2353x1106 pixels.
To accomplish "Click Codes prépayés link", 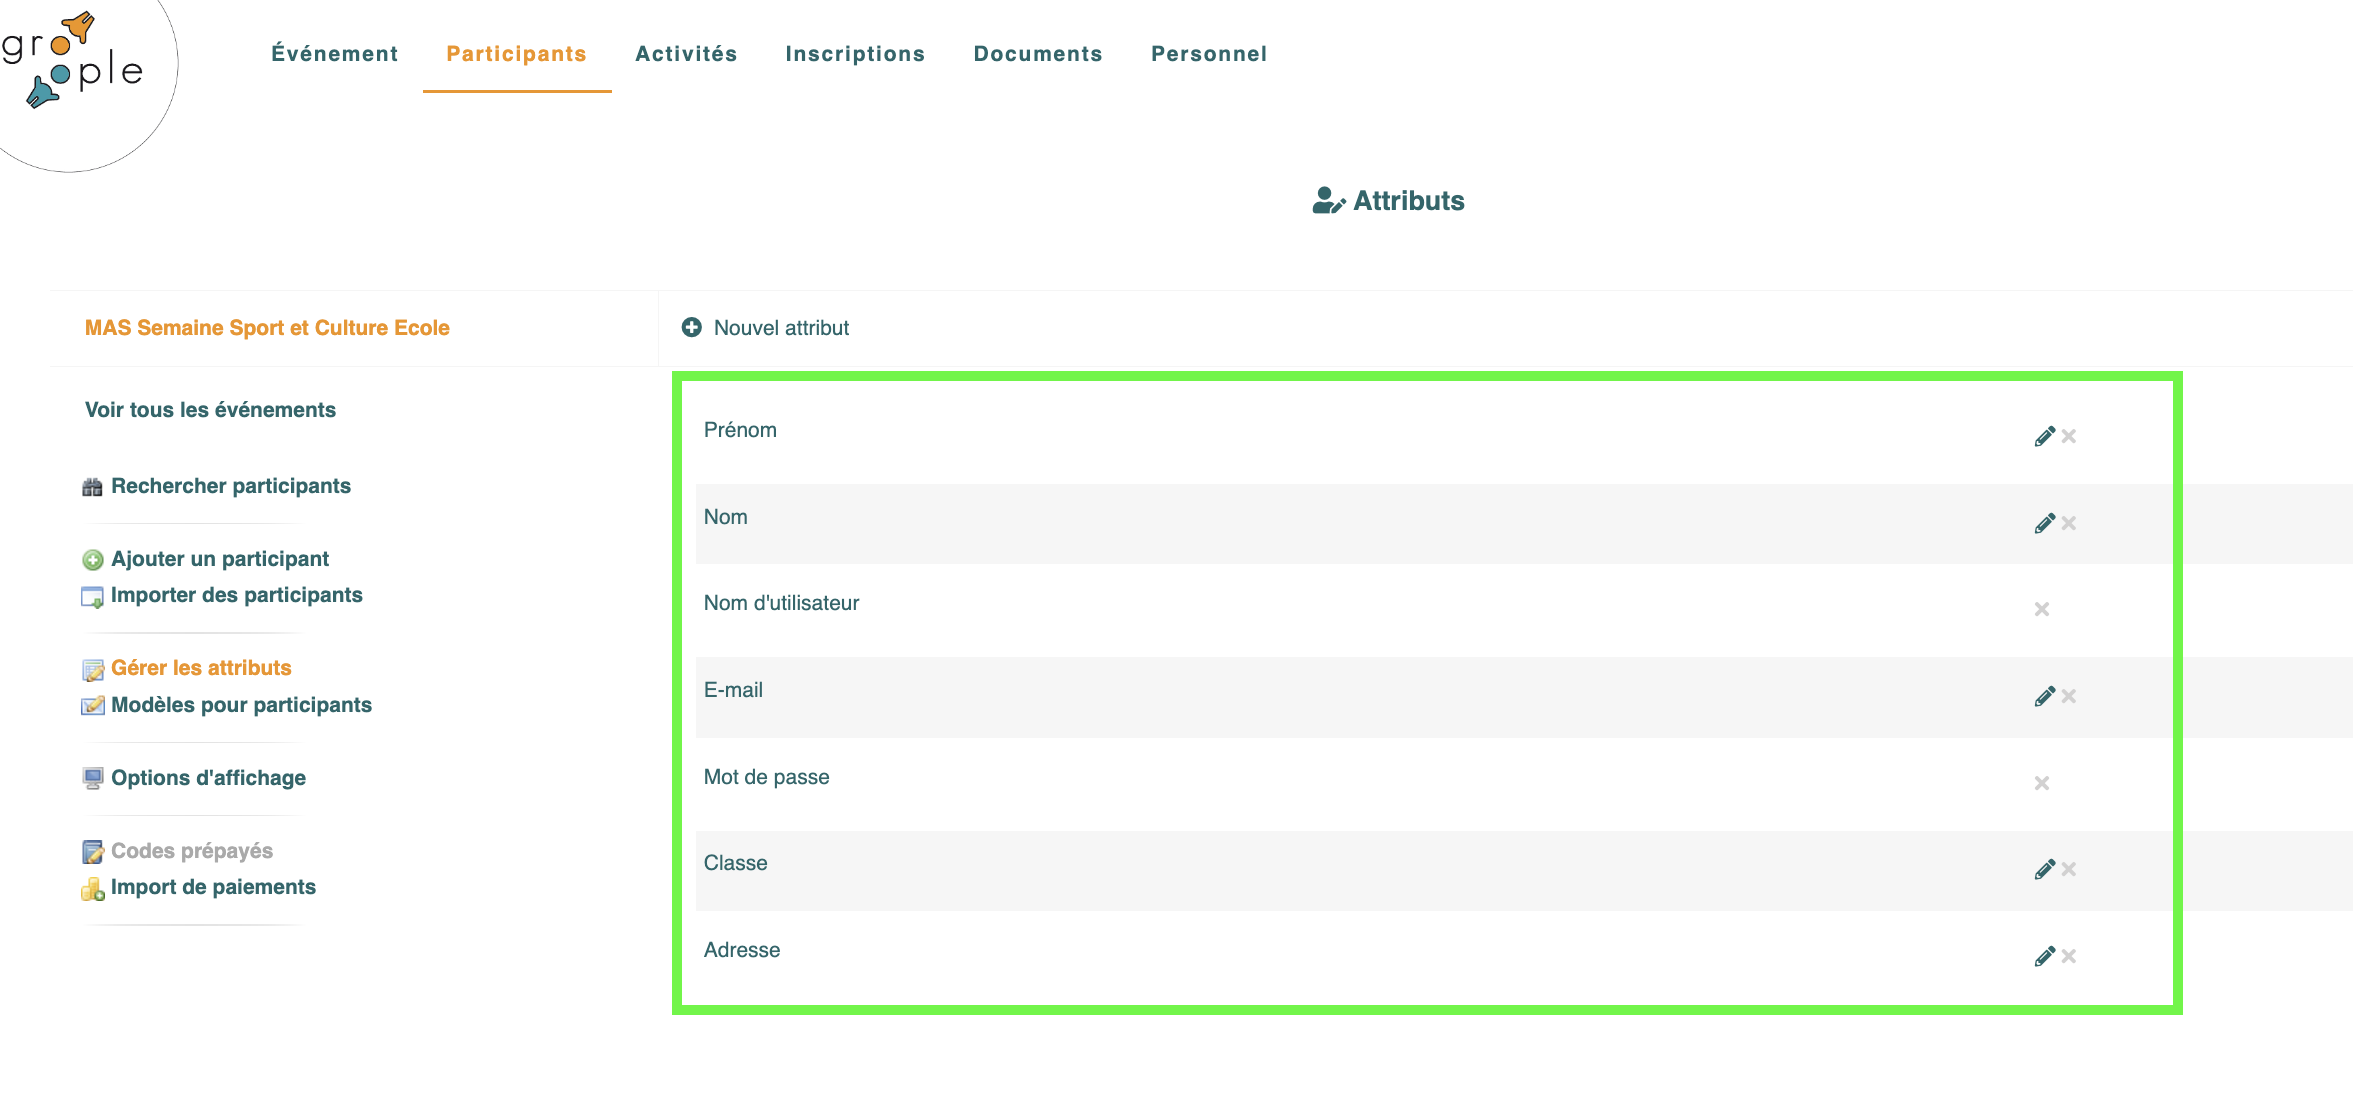I will (192, 851).
